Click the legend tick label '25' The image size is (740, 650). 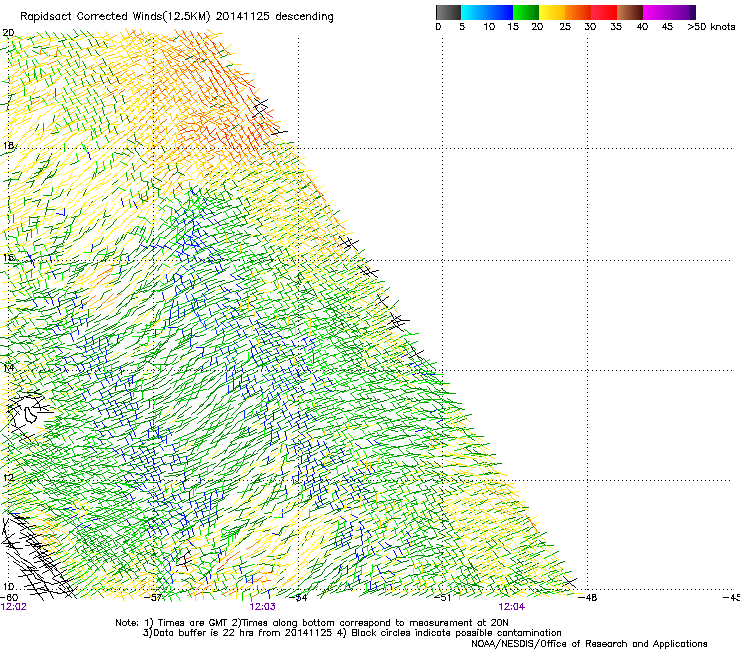click(565, 26)
